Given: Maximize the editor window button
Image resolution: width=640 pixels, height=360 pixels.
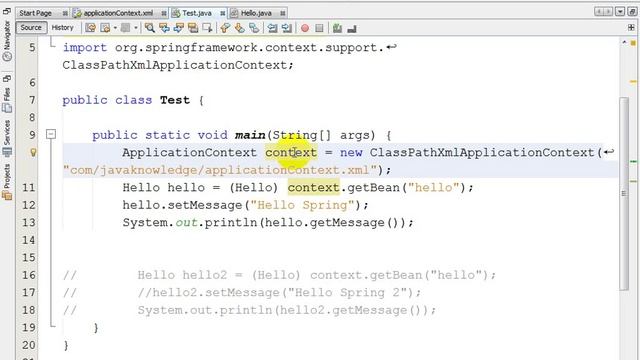Looking at the screenshot, I should point(631,11).
